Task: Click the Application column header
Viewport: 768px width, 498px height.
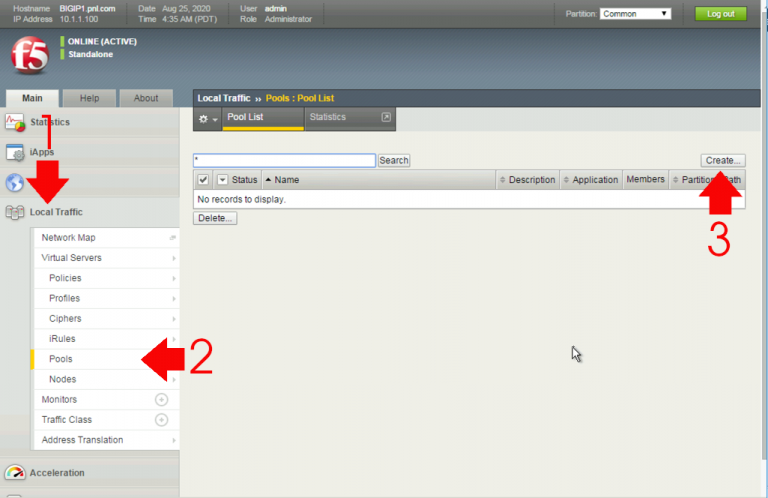Action: [x=595, y=180]
